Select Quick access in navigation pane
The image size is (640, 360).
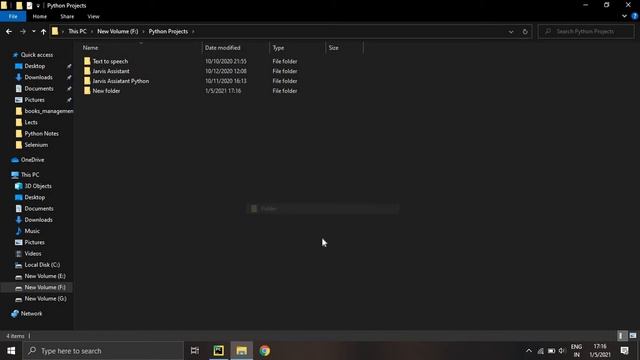click(x=37, y=55)
